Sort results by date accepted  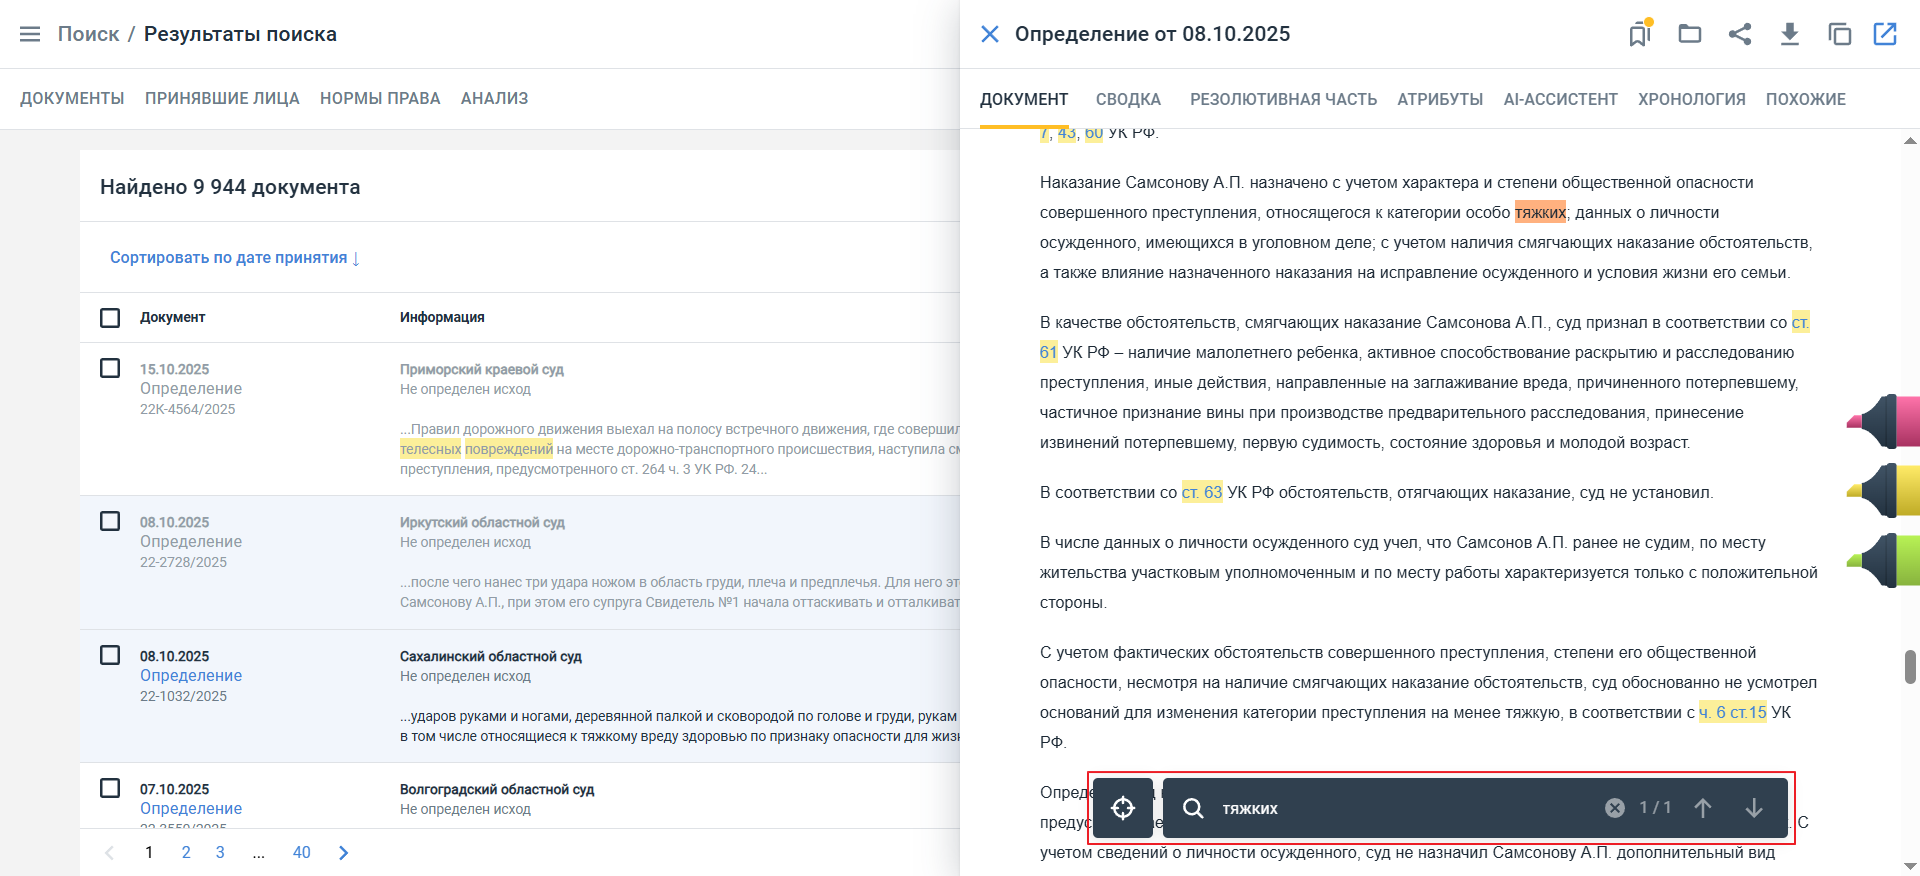[x=234, y=258]
